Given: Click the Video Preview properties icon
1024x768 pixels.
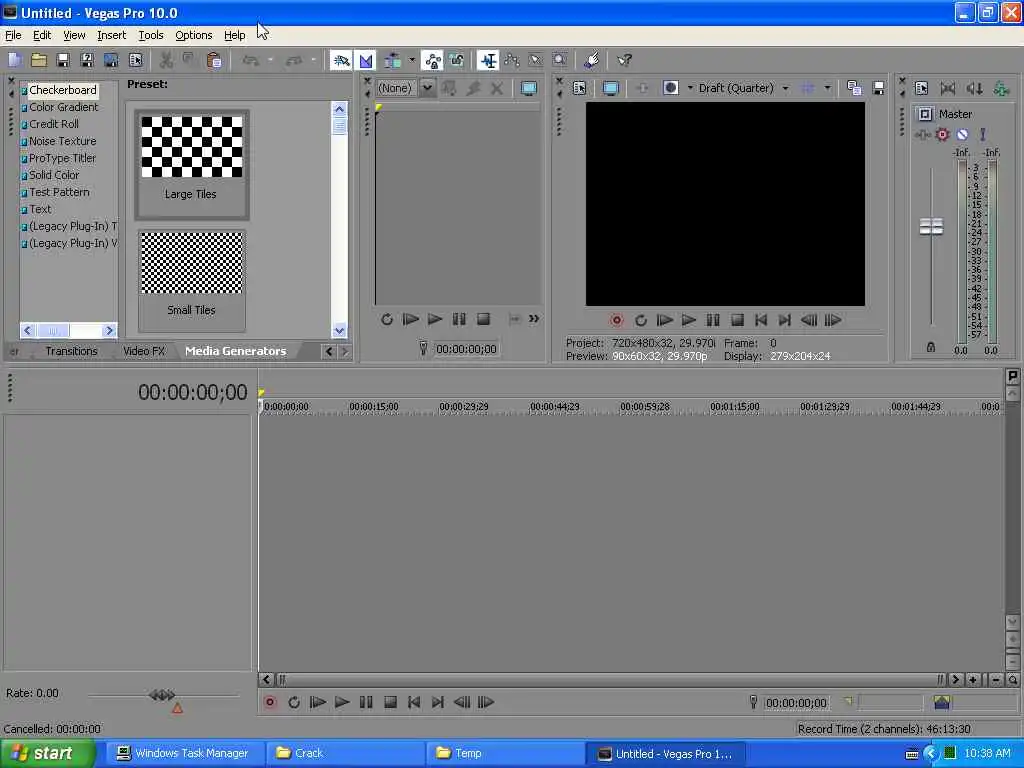Looking at the screenshot, I should coord(579,88).
